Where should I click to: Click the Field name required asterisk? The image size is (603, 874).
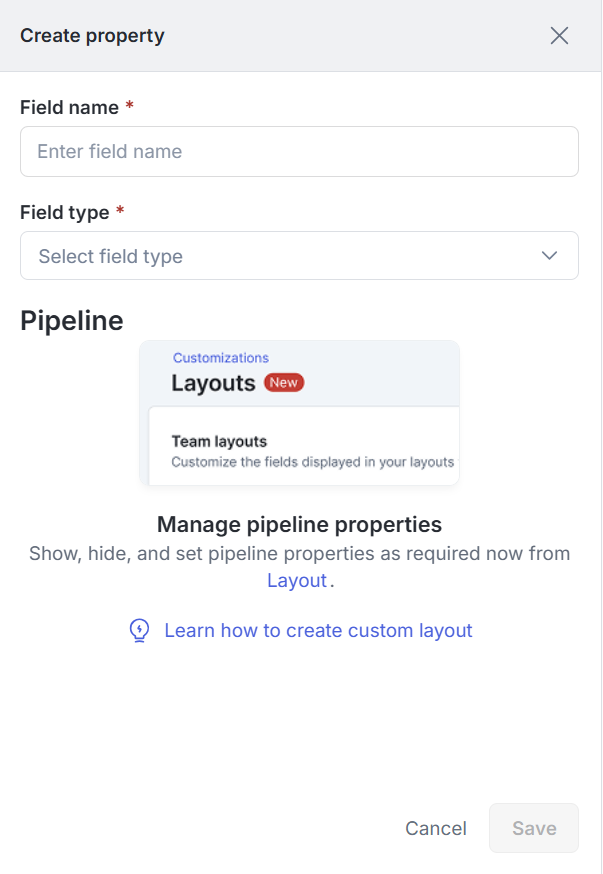[129, 106]
